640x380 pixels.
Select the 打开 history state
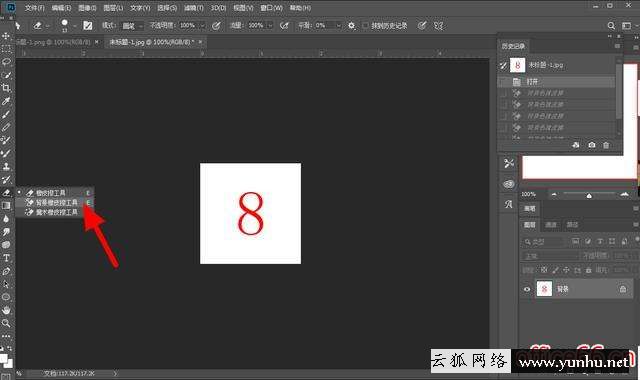(556, 82)
